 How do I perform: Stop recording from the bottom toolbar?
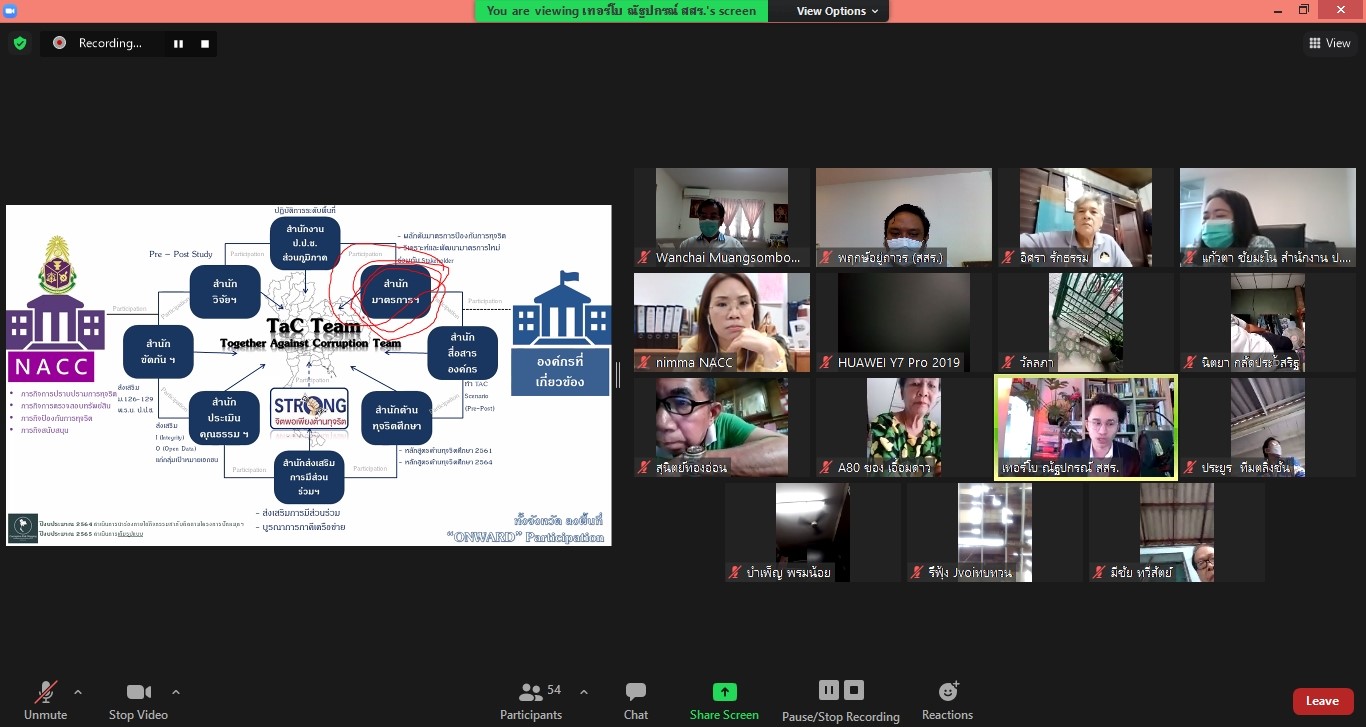tap(854, 690)
